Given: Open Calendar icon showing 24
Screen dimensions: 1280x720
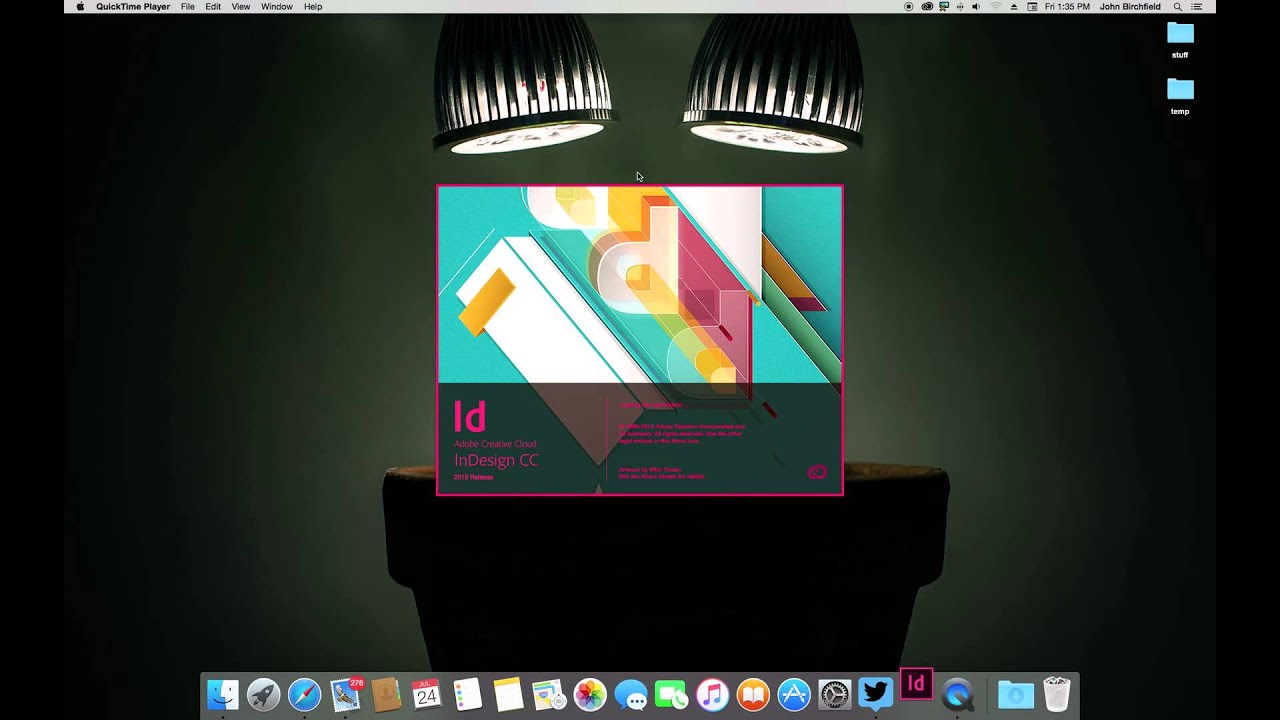Looking at the screenshot, I should click(x=426, y=694).
